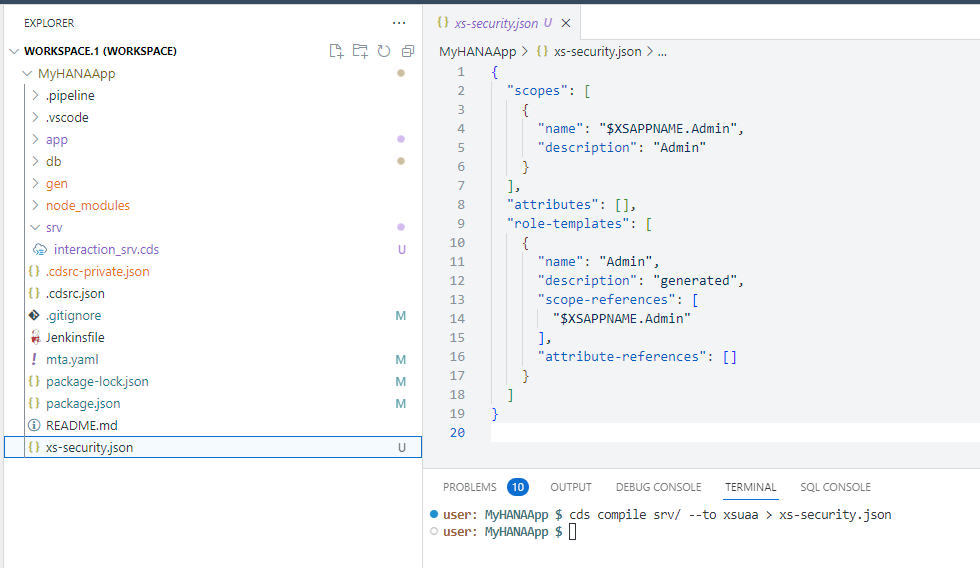
Task: Open the package.json file
Action: point(83,404)
